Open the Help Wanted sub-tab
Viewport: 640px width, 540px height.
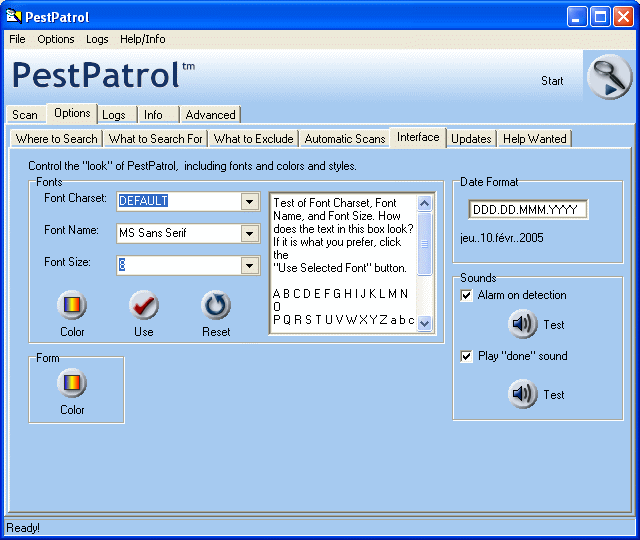pyautogui.click(x=535, y=139)
